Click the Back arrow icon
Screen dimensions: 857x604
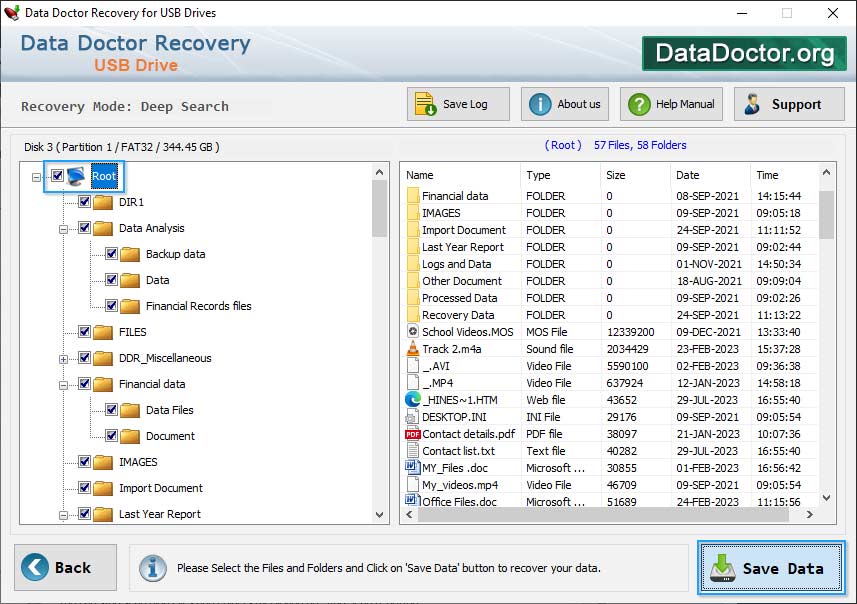[35, 567]
